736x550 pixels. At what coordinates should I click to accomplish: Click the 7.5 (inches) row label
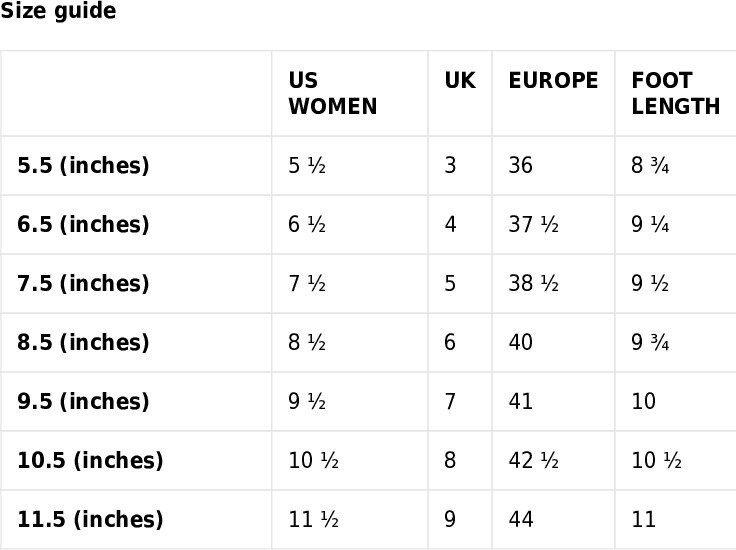tap(83, 284)
